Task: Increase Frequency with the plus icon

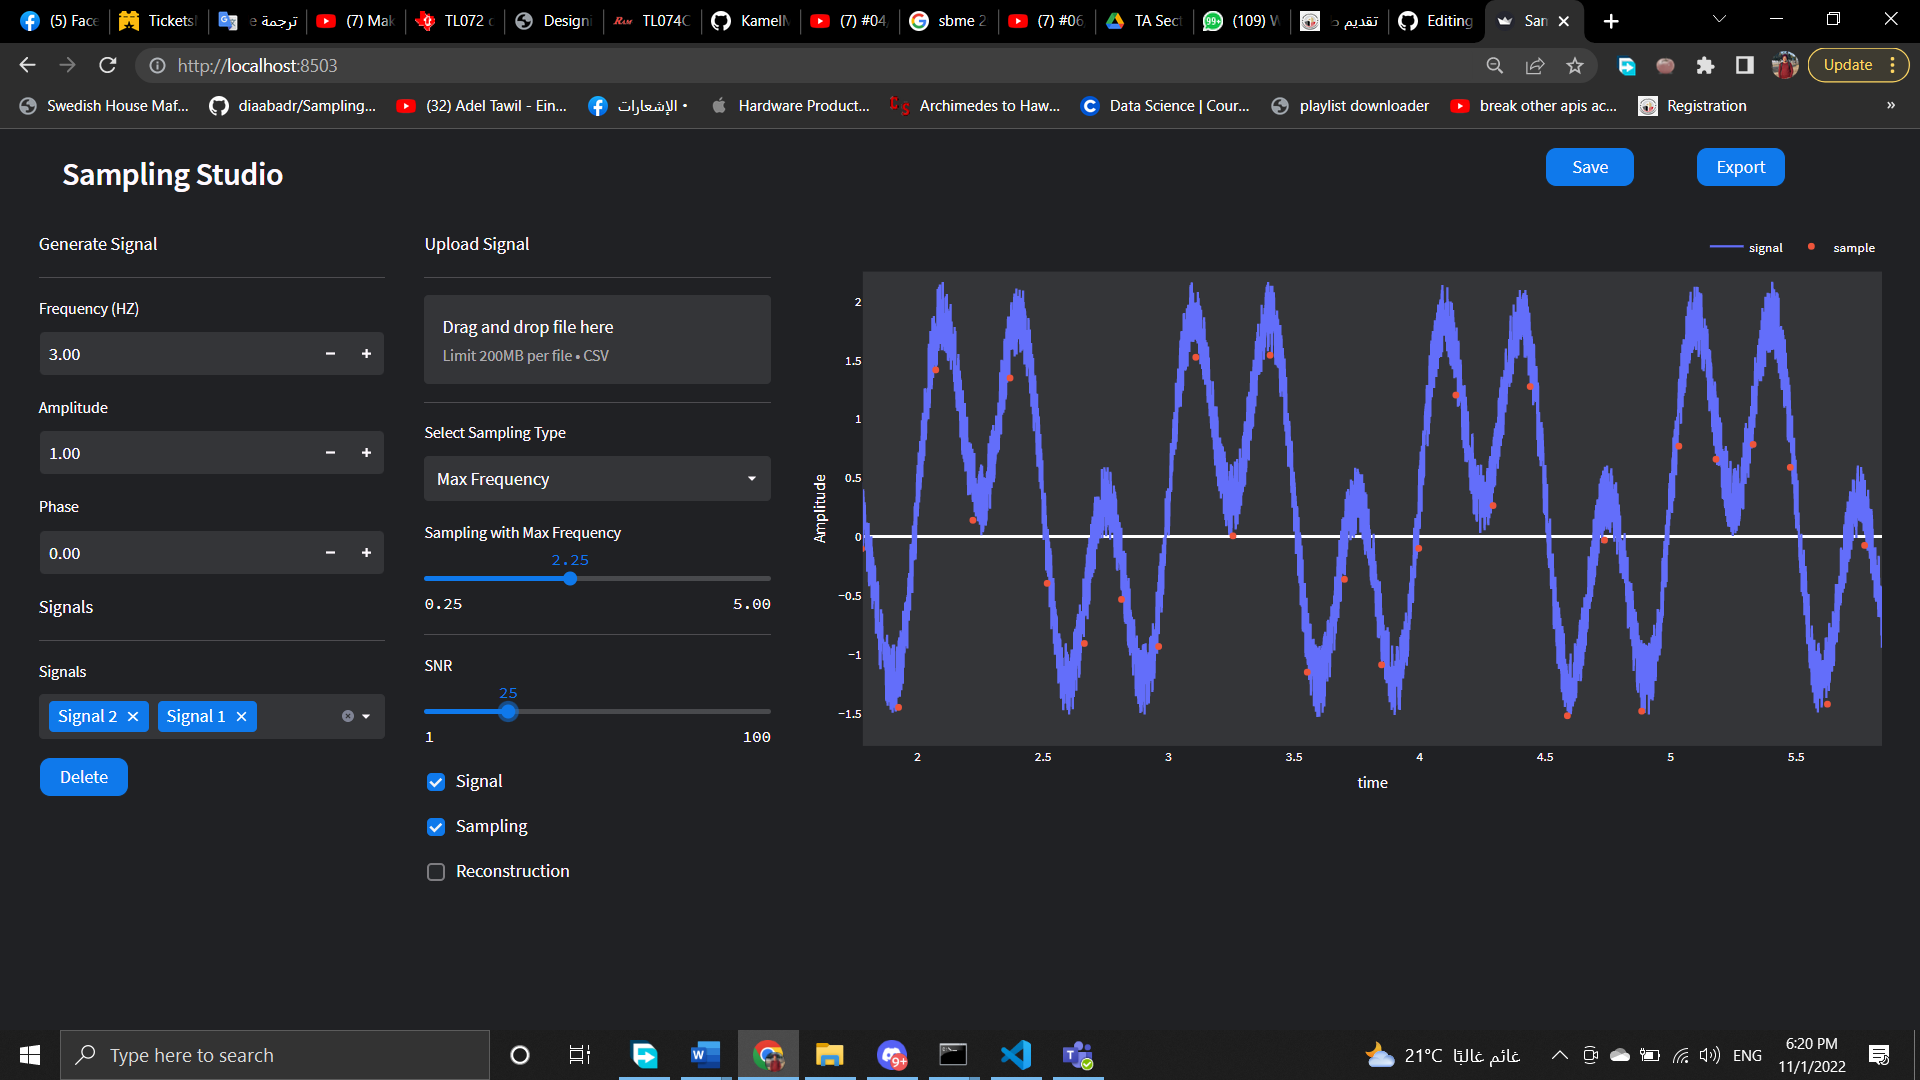Action: [366, 354]
